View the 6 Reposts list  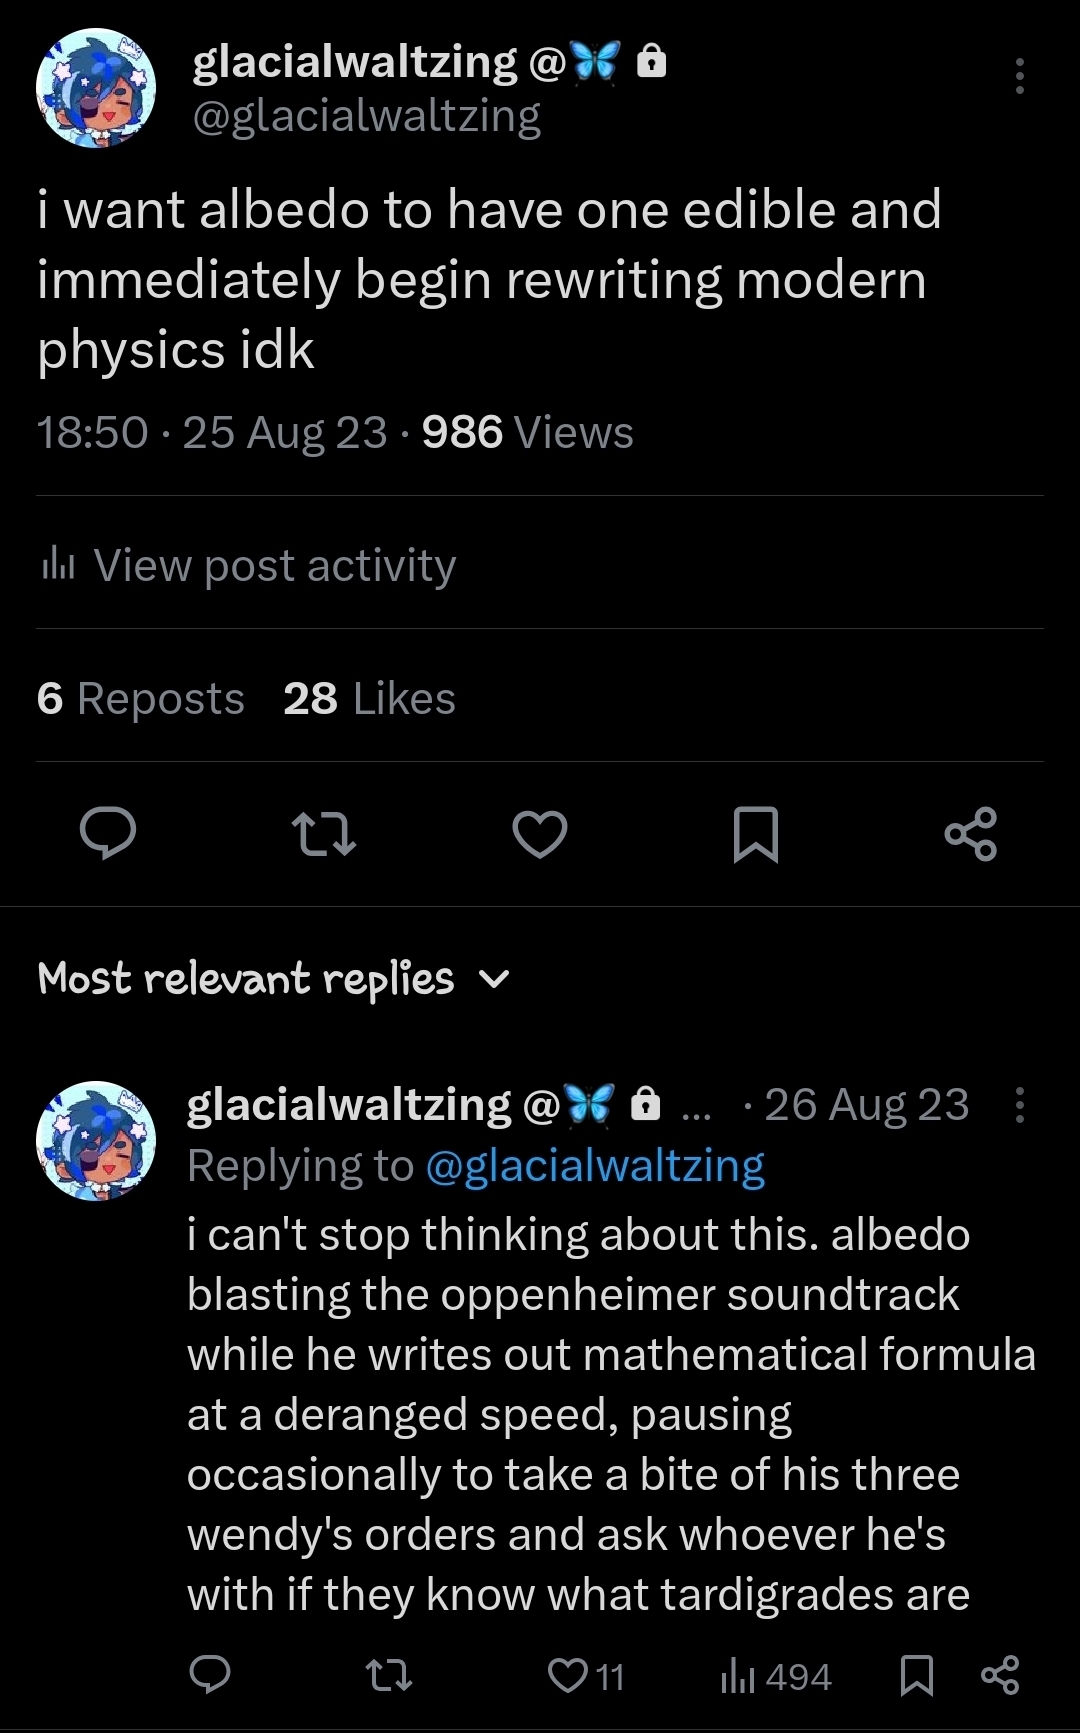tap(141, 698)
